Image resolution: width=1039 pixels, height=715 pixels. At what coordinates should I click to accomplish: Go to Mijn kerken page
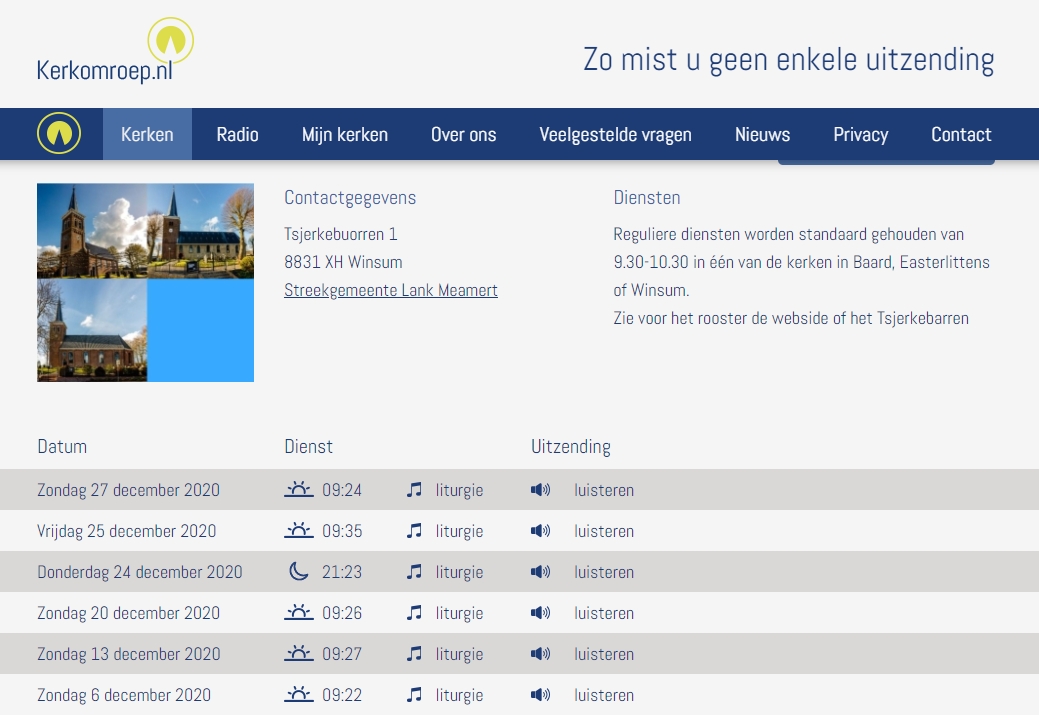tap(345, 134)
